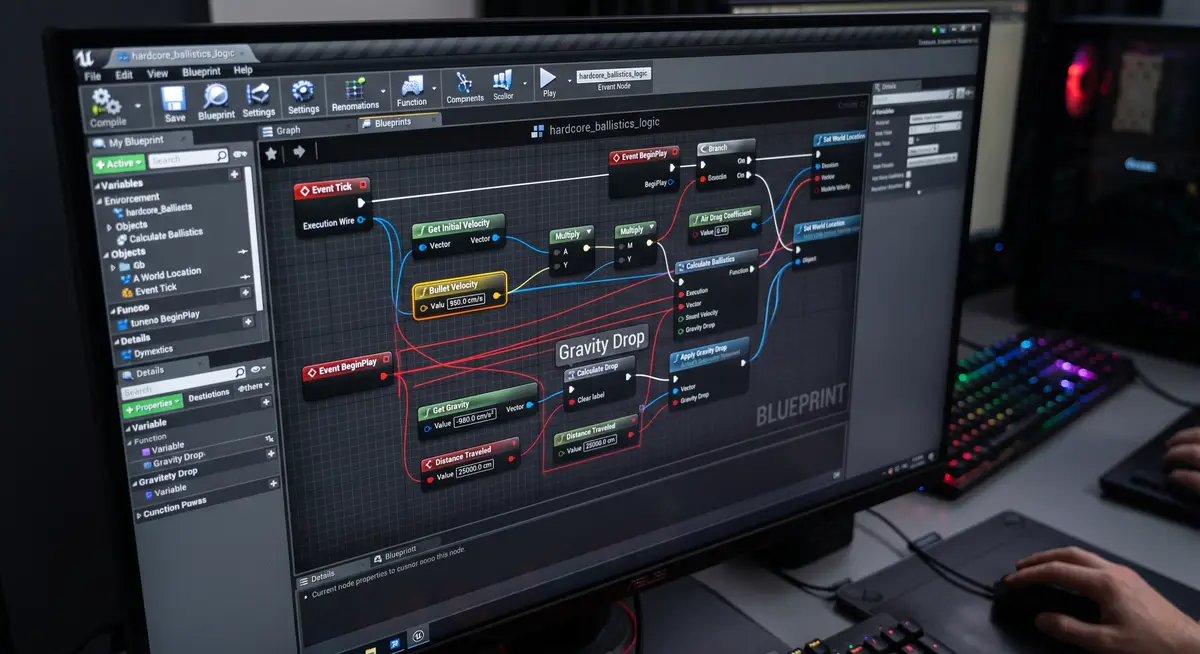The height and width of the screenshot is (654, 1200).
Task: Click the Blueprint magnifier toolbar icon
Action: 216,97
